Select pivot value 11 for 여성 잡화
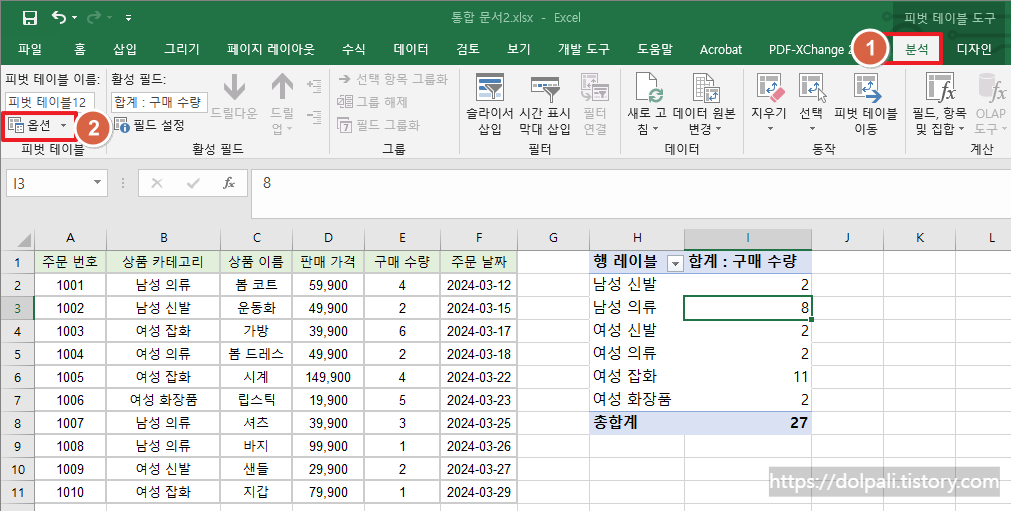Image resolution: width=1011 pixels, height=511 pixels. (748, 377)
